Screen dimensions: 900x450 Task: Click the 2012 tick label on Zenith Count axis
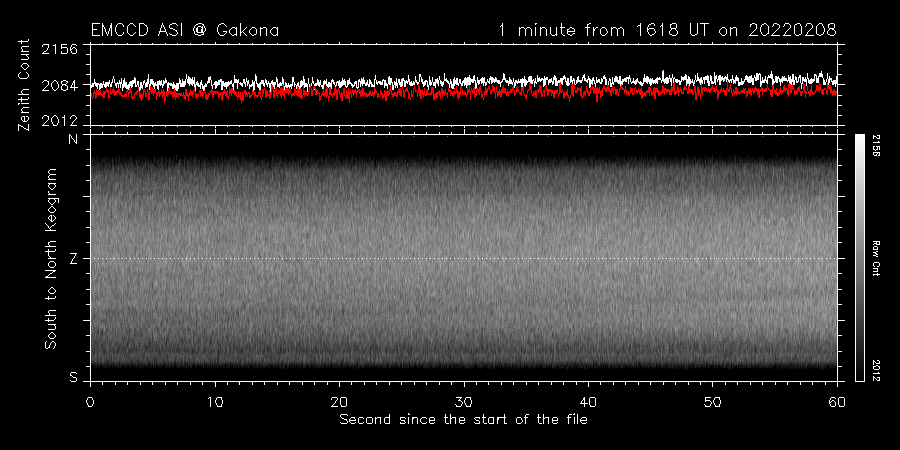pyautogui.click(x=60, y=121)
